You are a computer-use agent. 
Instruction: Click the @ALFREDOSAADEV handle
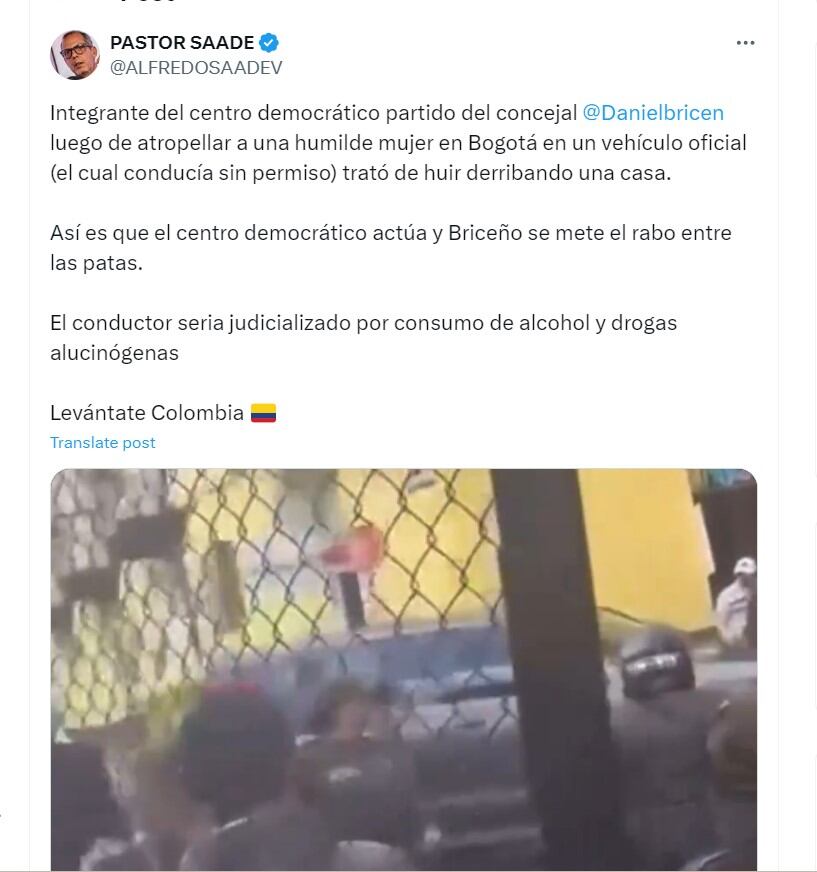[x=196, y=67]
